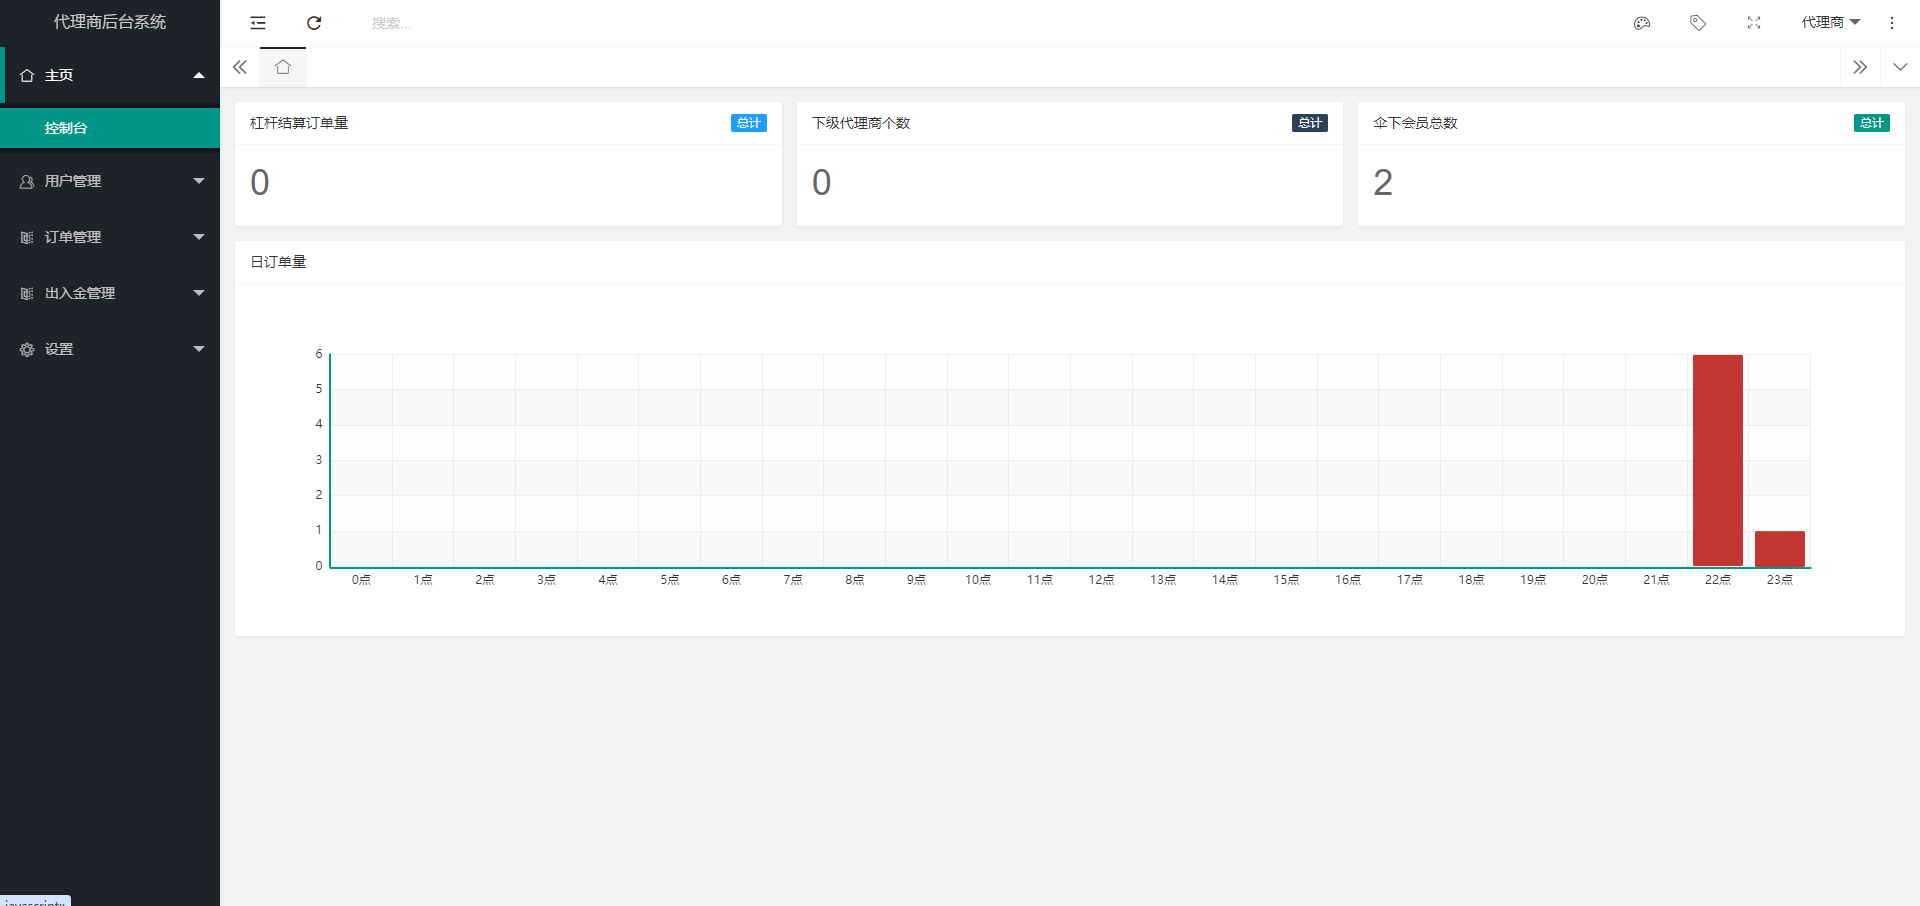The width and height of the screenshot is (1920, 906).
Task: Click the 22点 red bar in chart
Action: pos(1718,460)
